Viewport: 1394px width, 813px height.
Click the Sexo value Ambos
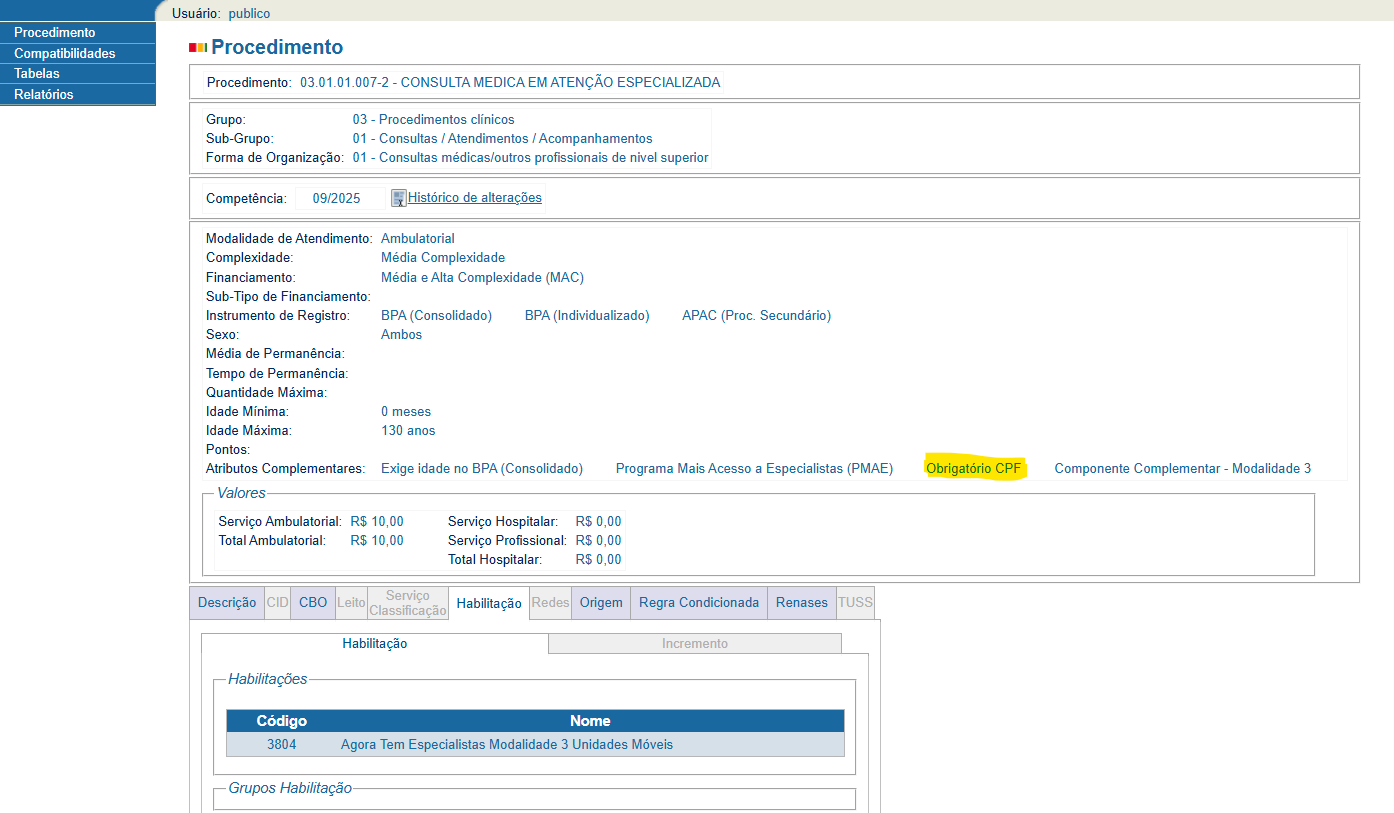pos(401,335)
